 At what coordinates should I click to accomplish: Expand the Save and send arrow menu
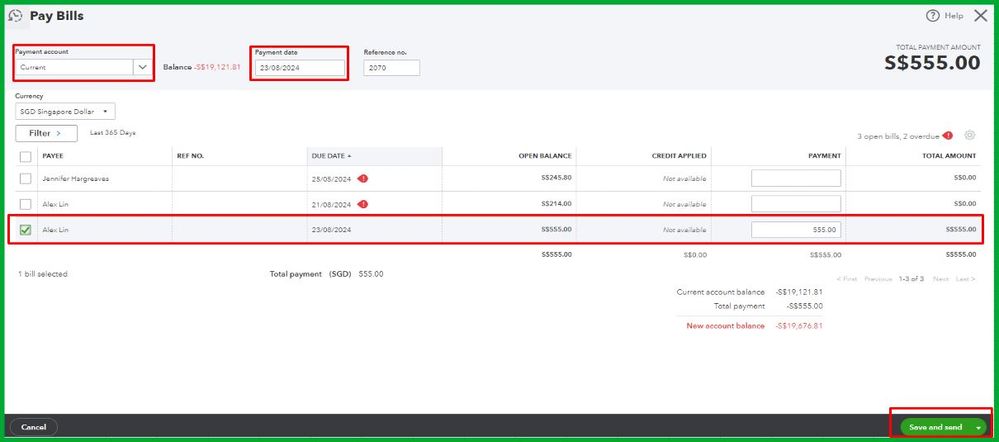[x=978, y=427]
